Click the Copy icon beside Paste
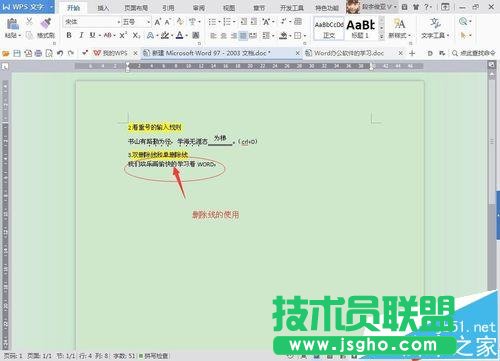Image resolution: width=500 pixels, height=361 pixels. click(30, 35)
